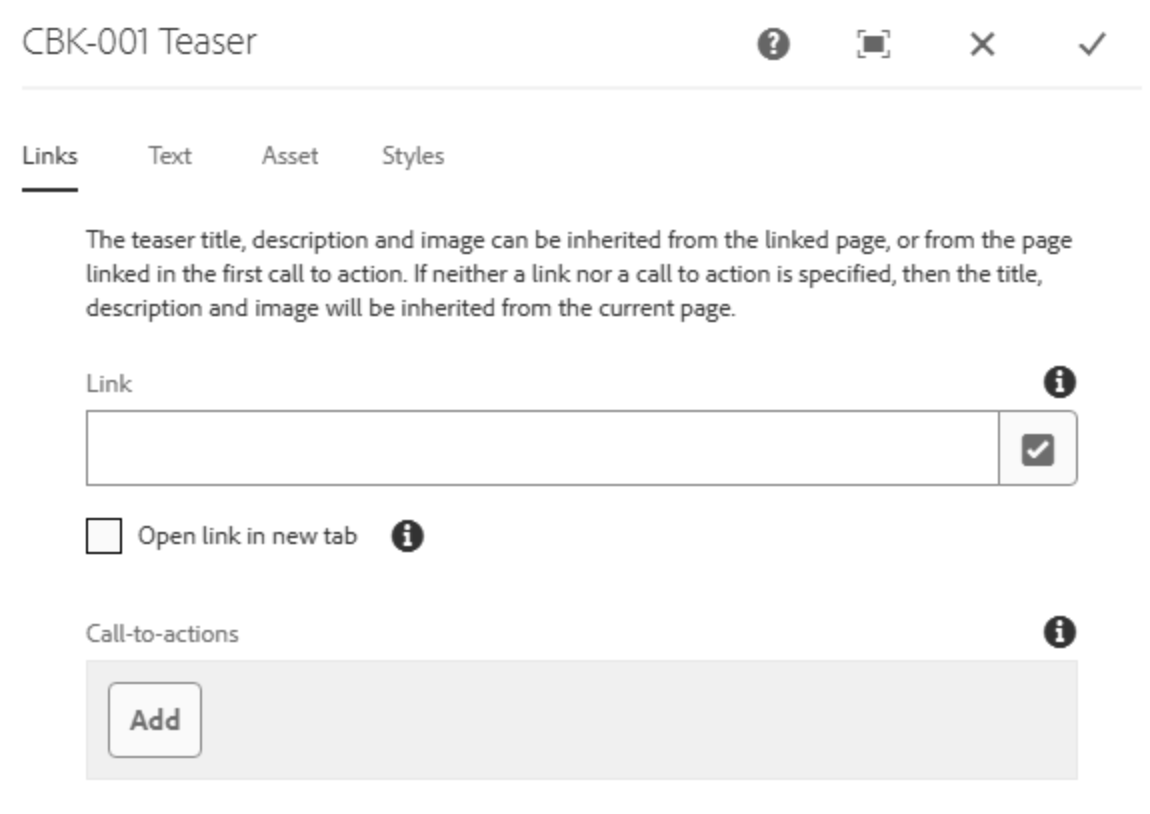
Task: Show info for the Link field
Action: coord(1059,382)
